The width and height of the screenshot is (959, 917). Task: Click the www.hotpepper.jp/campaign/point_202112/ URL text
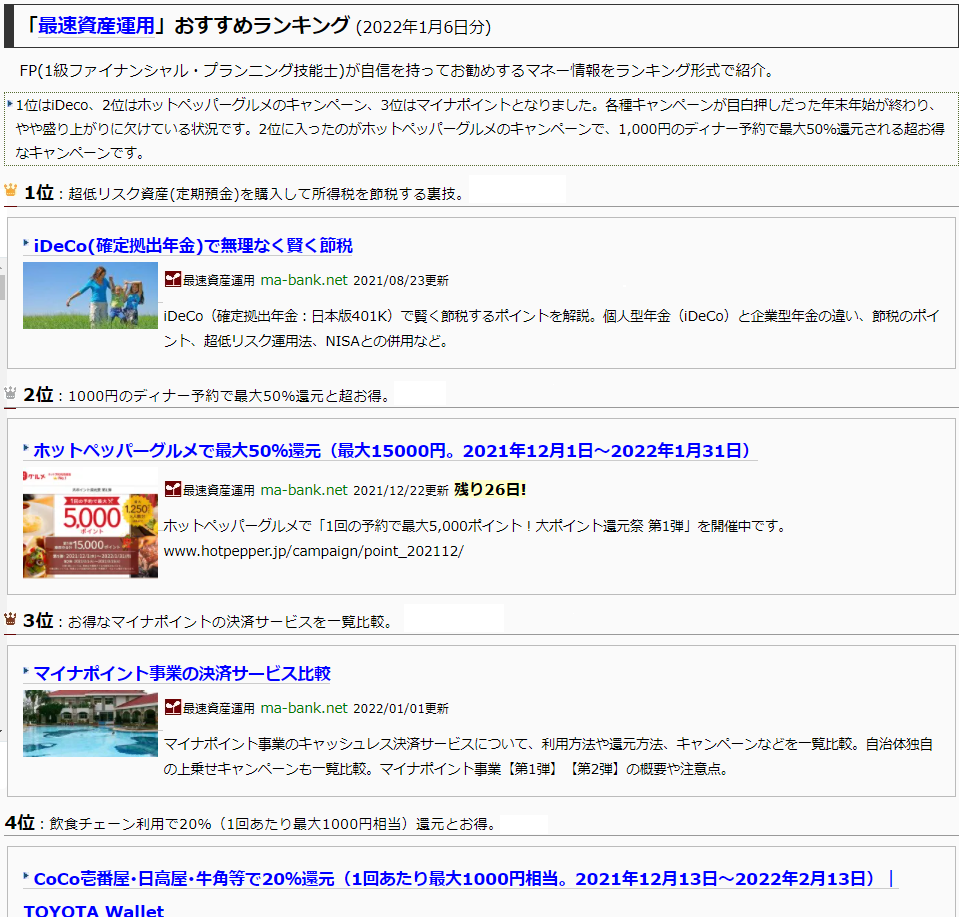pyautogui.click(x=314, y=551)
